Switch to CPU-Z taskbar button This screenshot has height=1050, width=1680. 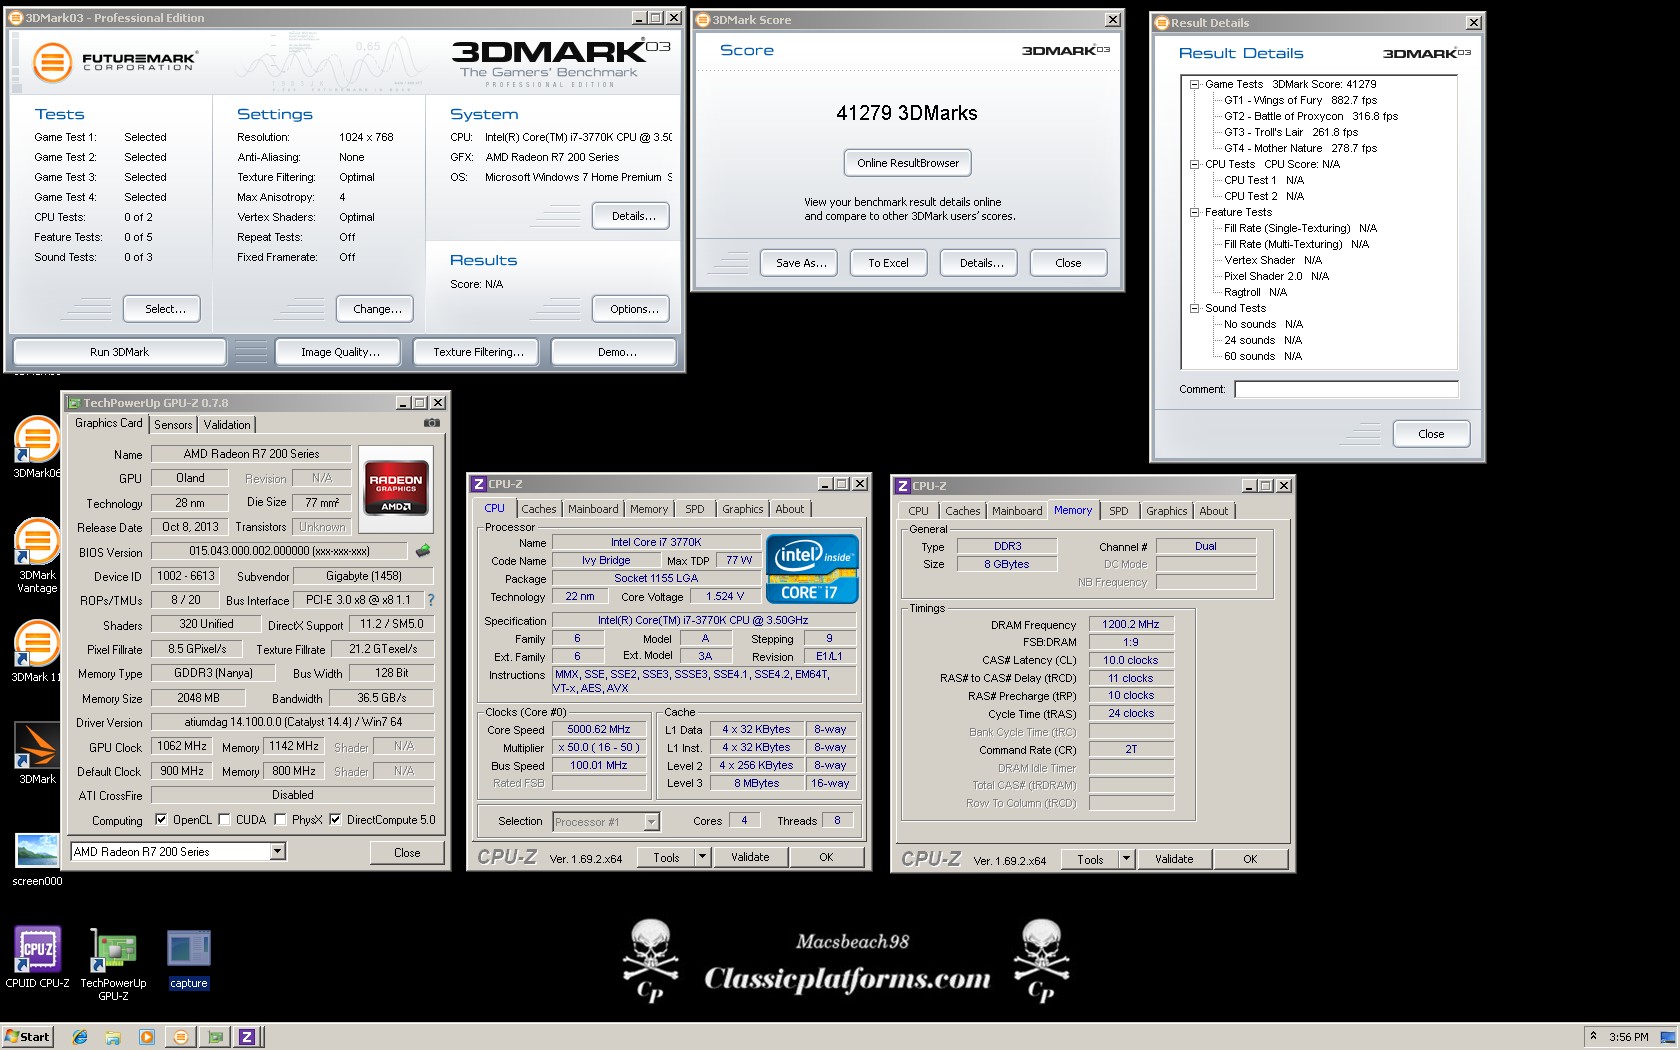tap(247, 1037)
